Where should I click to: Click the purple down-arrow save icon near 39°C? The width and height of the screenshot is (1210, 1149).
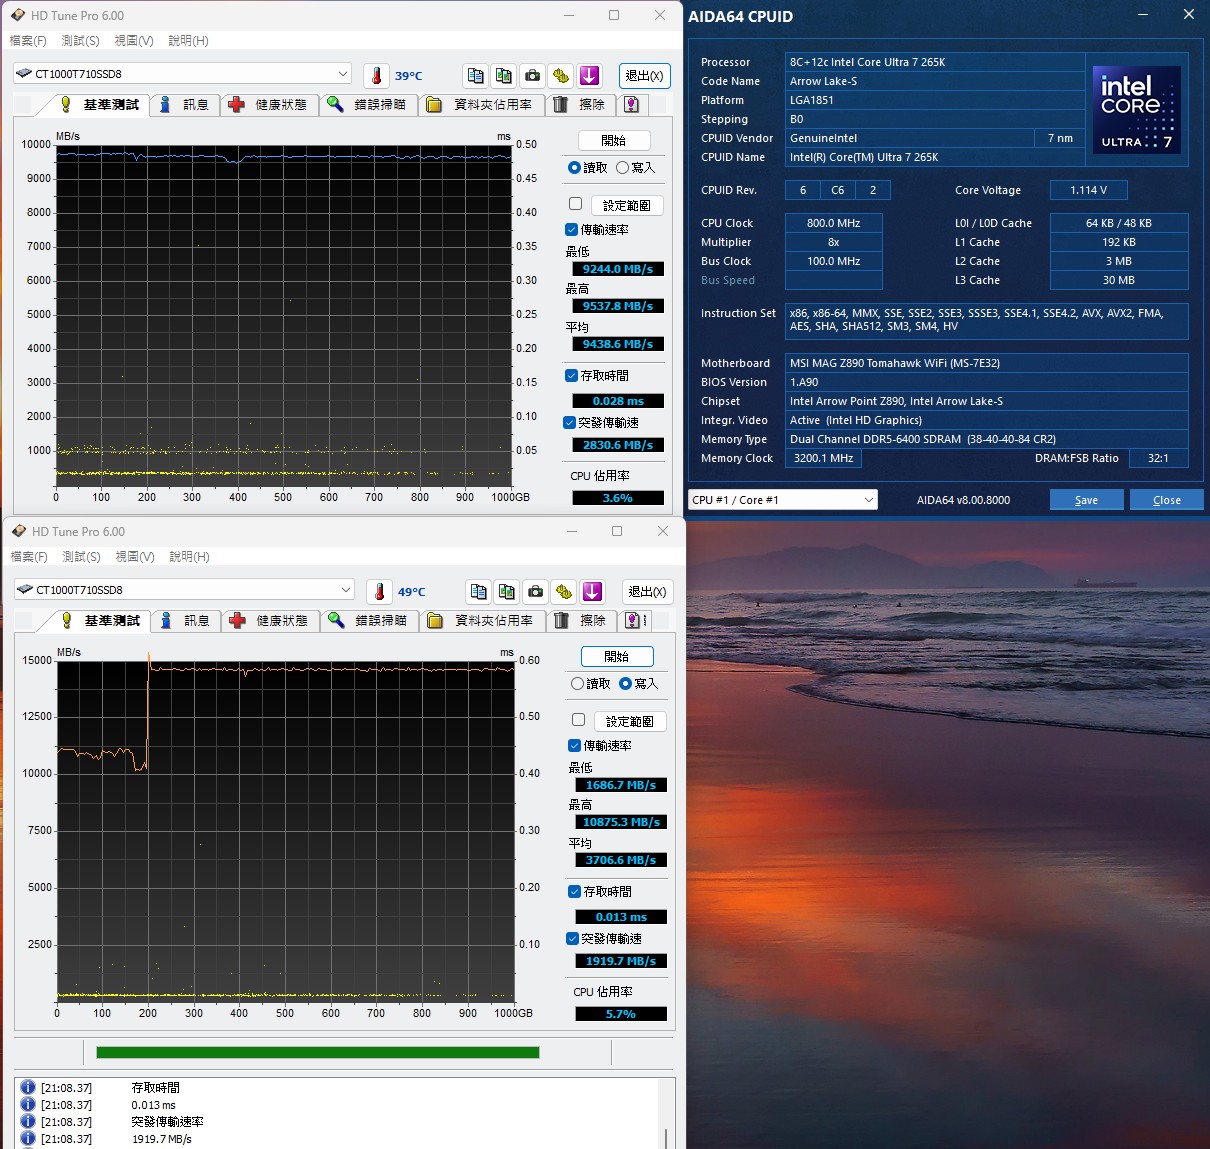click(589, 76)
